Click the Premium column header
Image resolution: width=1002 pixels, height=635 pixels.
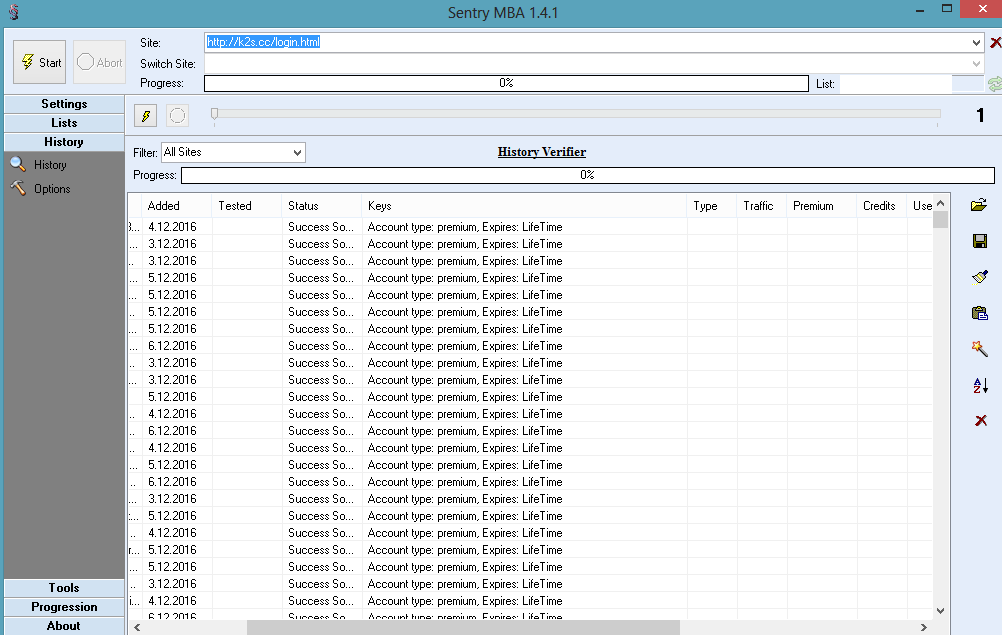tap(822, 206)
